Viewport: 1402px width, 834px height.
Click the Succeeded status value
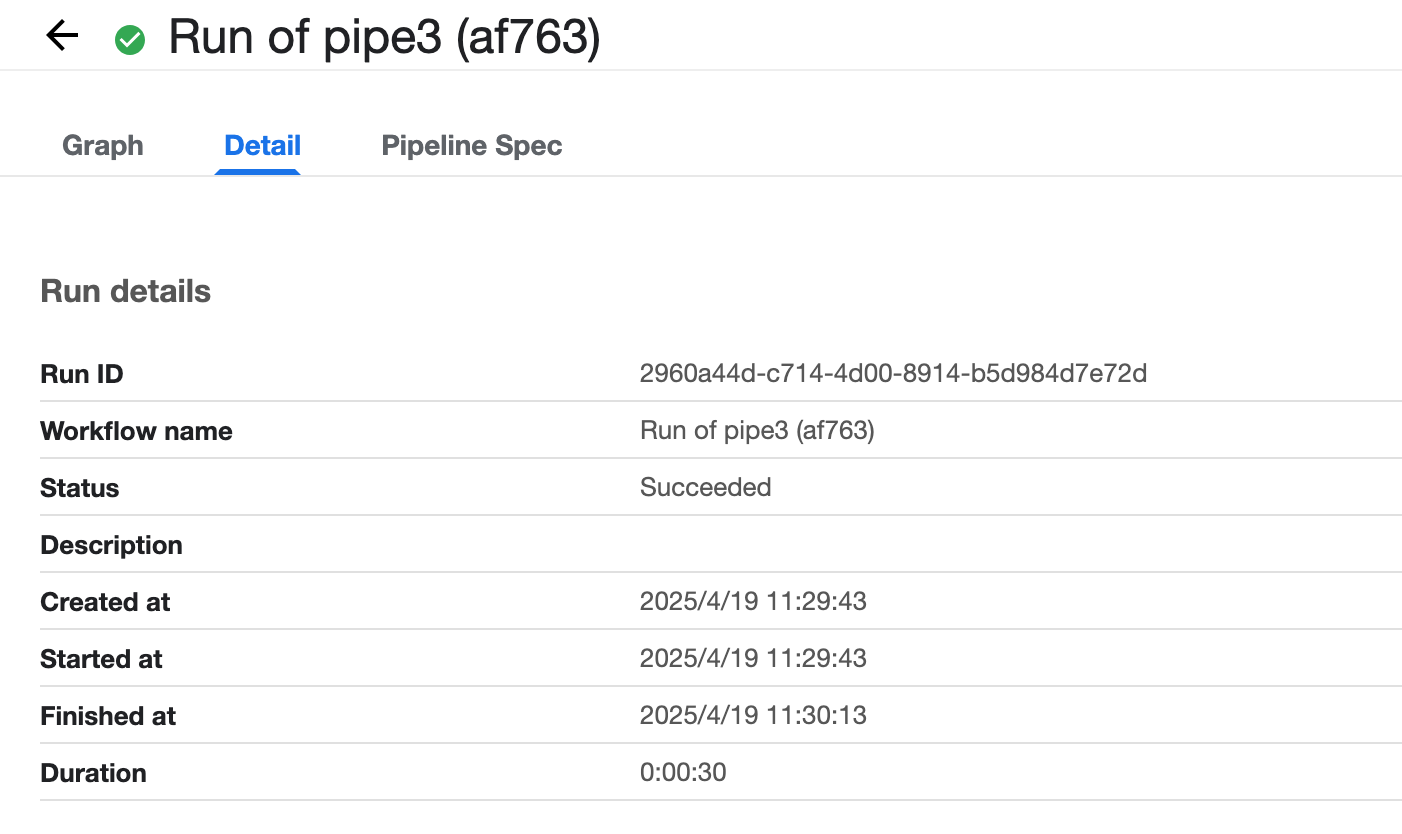pos(705,488)
